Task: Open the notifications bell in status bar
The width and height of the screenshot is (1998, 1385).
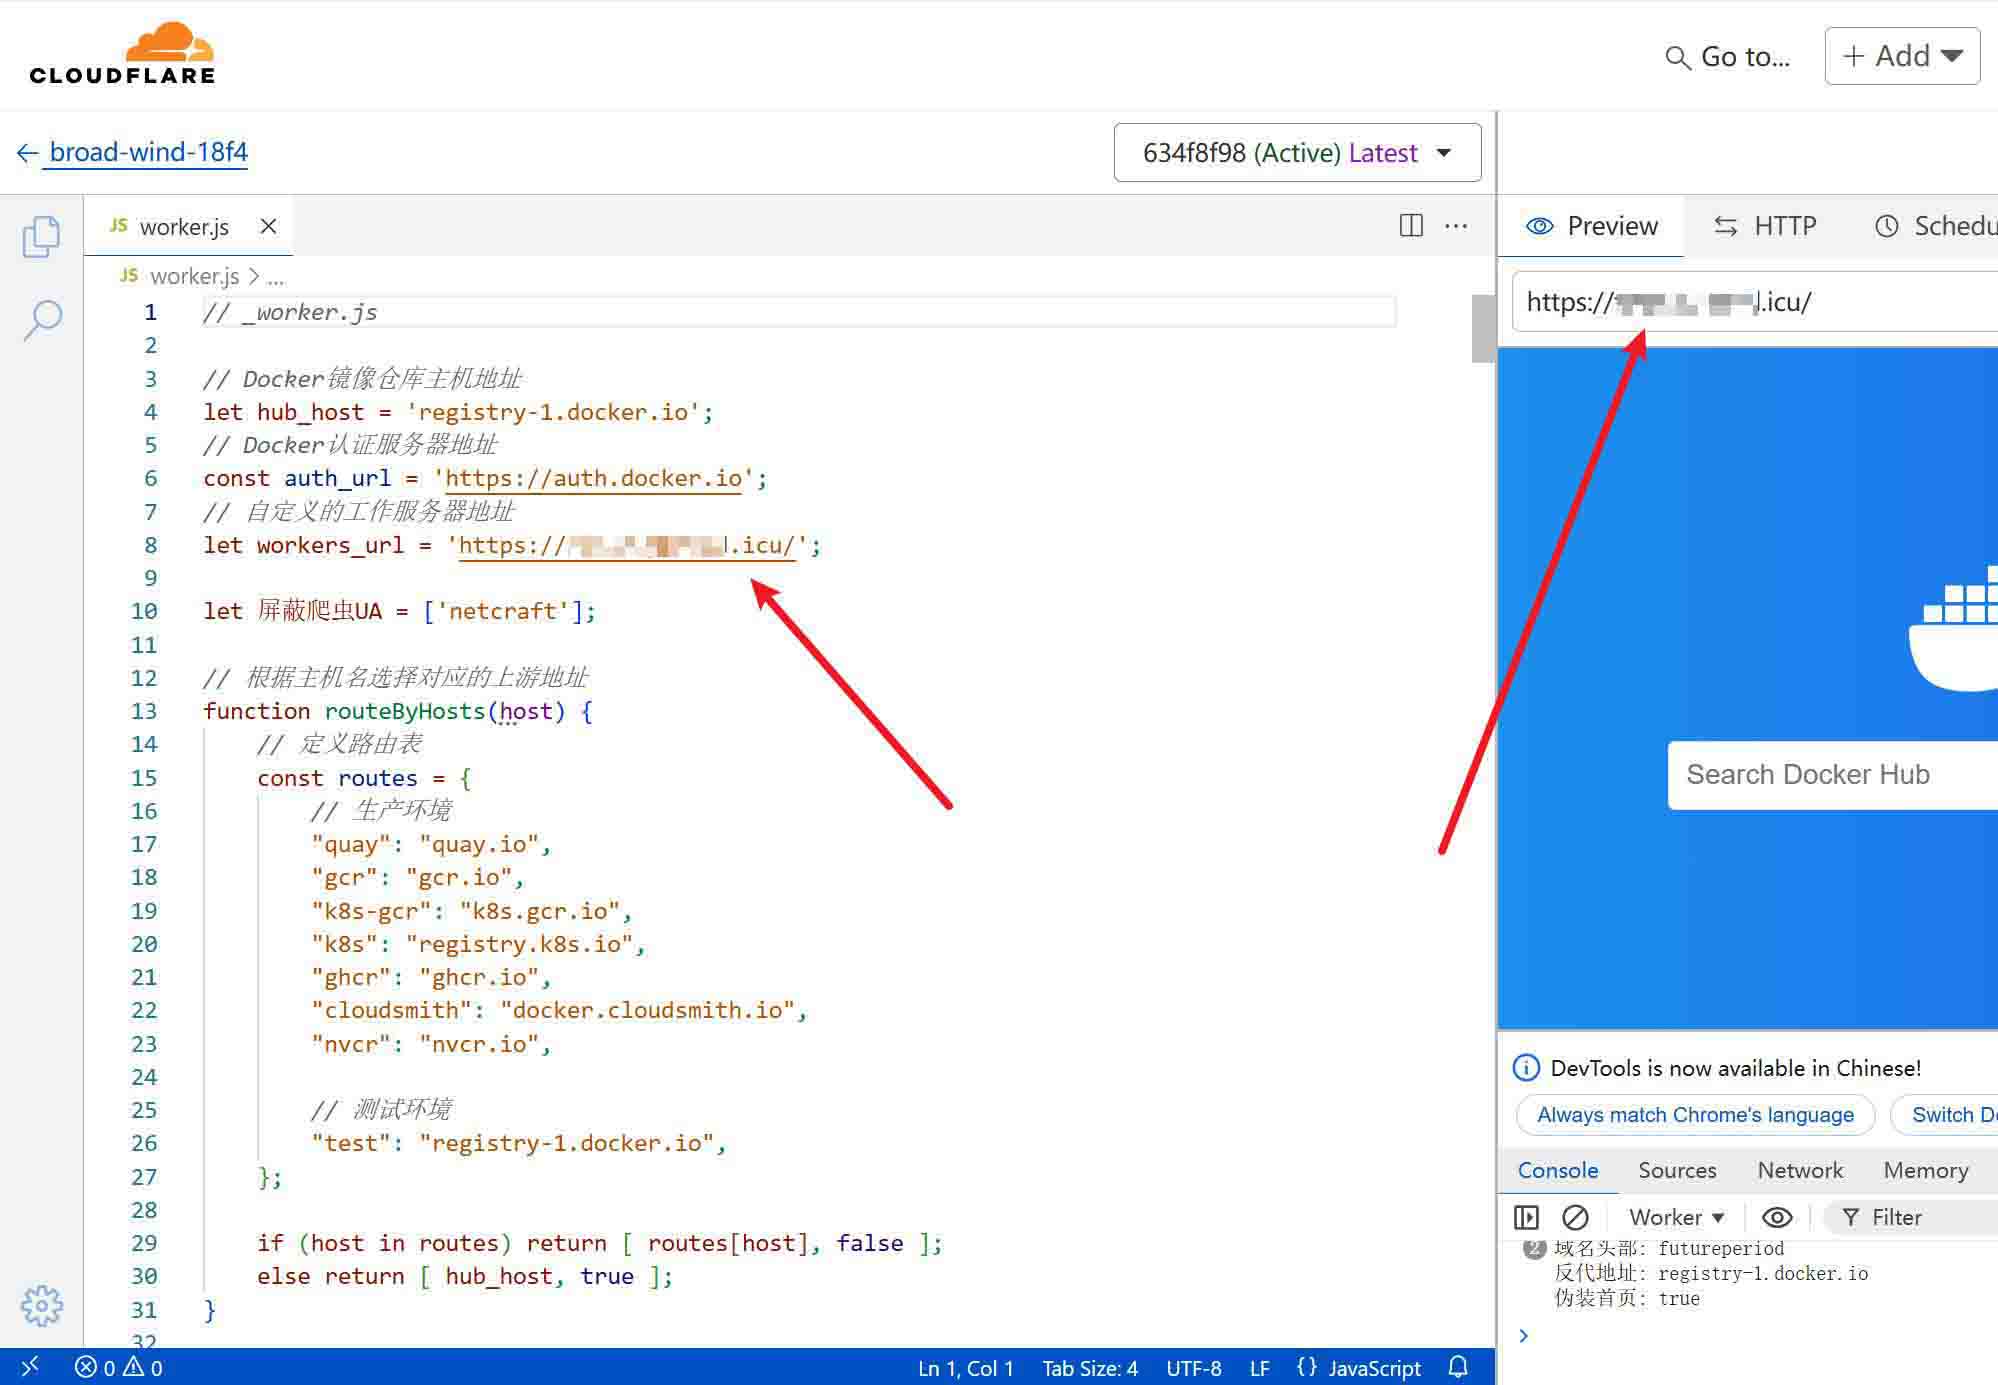Action: pyautogui.click(x=1458, y=1367)
